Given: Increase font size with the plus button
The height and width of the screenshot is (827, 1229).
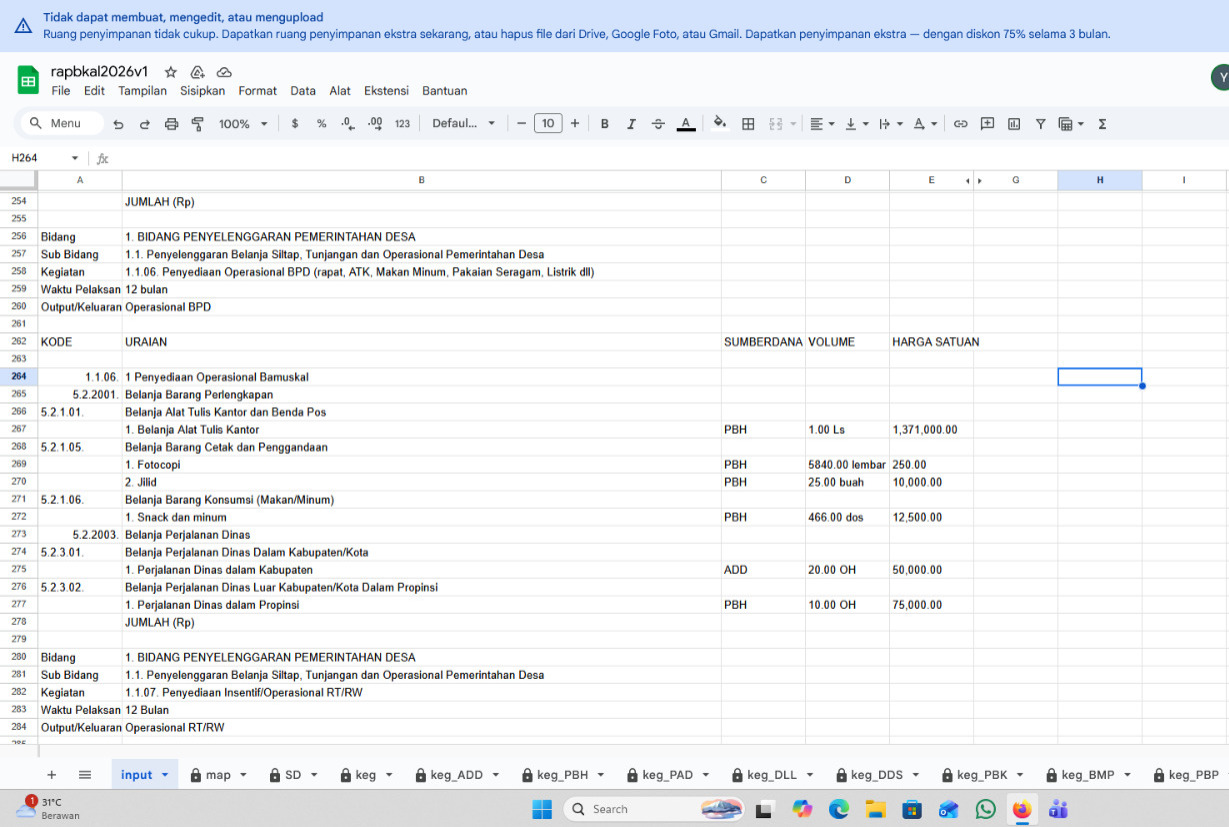Looking at the screenshot, I should pyautogui.click(x=575, y=124).
